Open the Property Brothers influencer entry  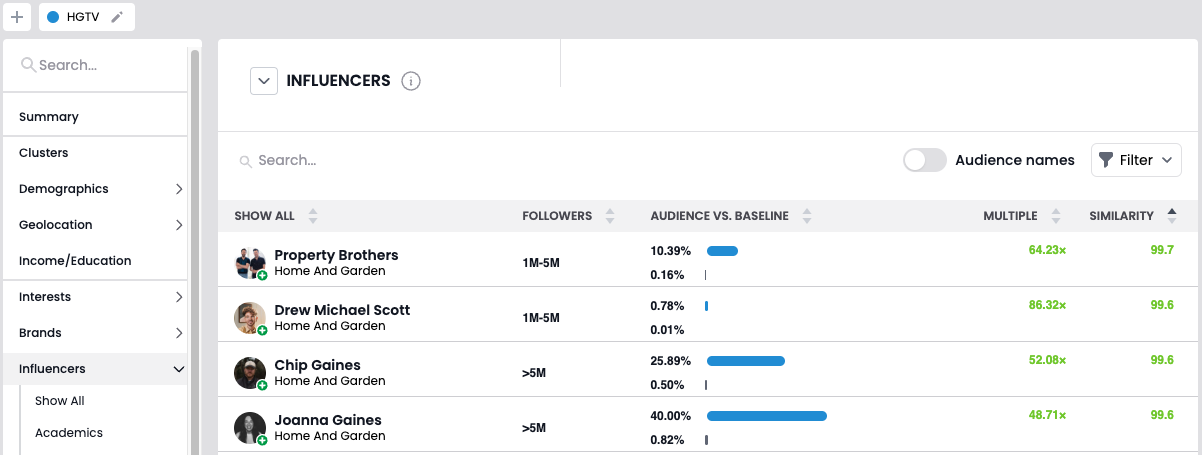tap(336, 255)
